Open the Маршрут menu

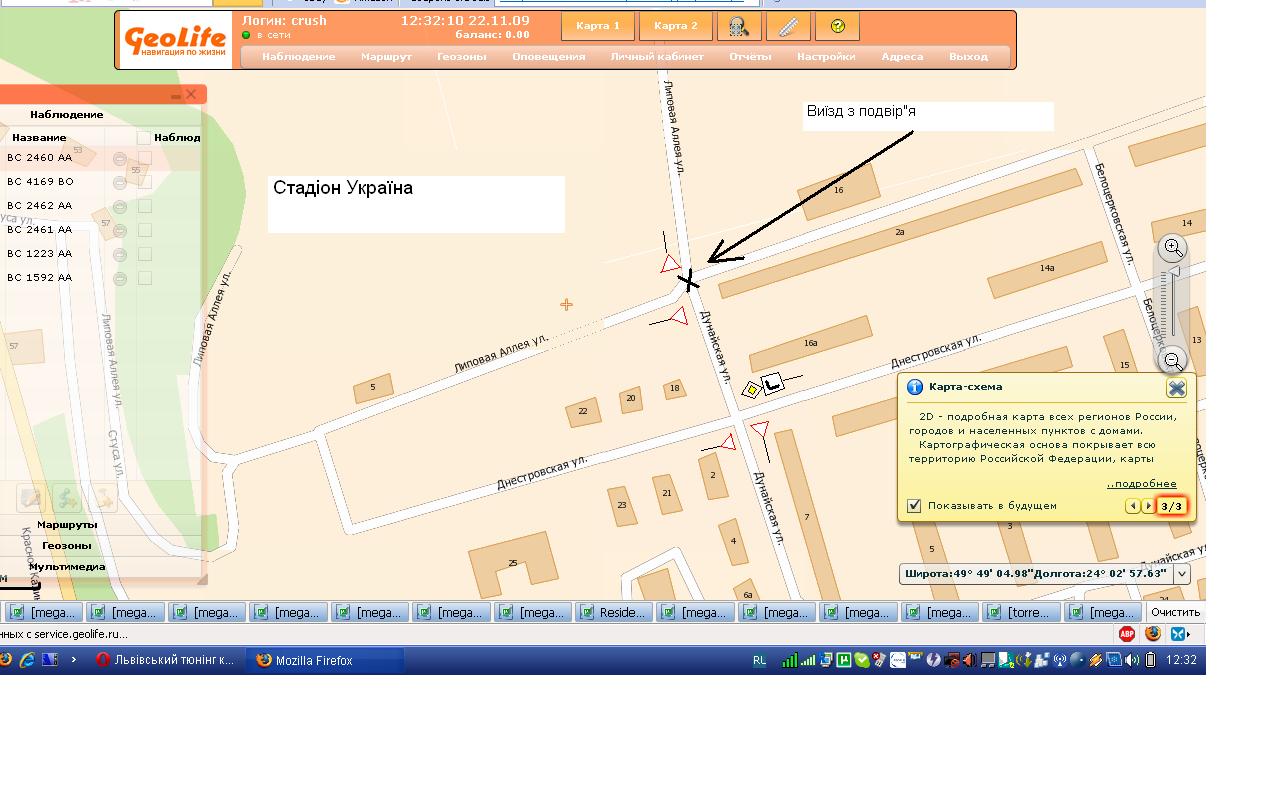coord(386,57)
